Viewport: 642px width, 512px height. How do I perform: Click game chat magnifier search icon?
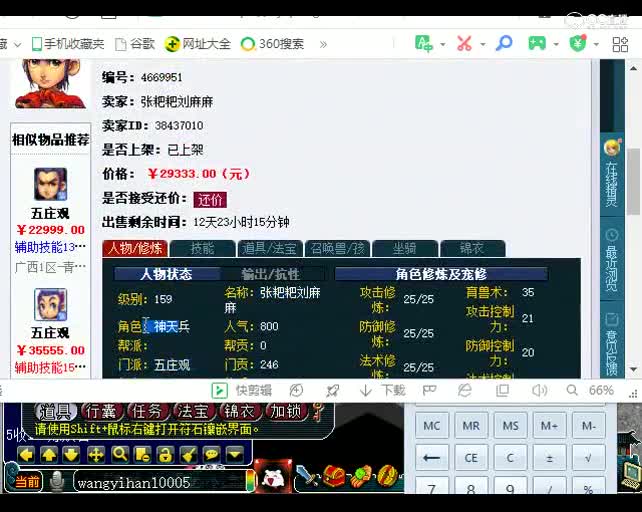[x=120, y=455]
